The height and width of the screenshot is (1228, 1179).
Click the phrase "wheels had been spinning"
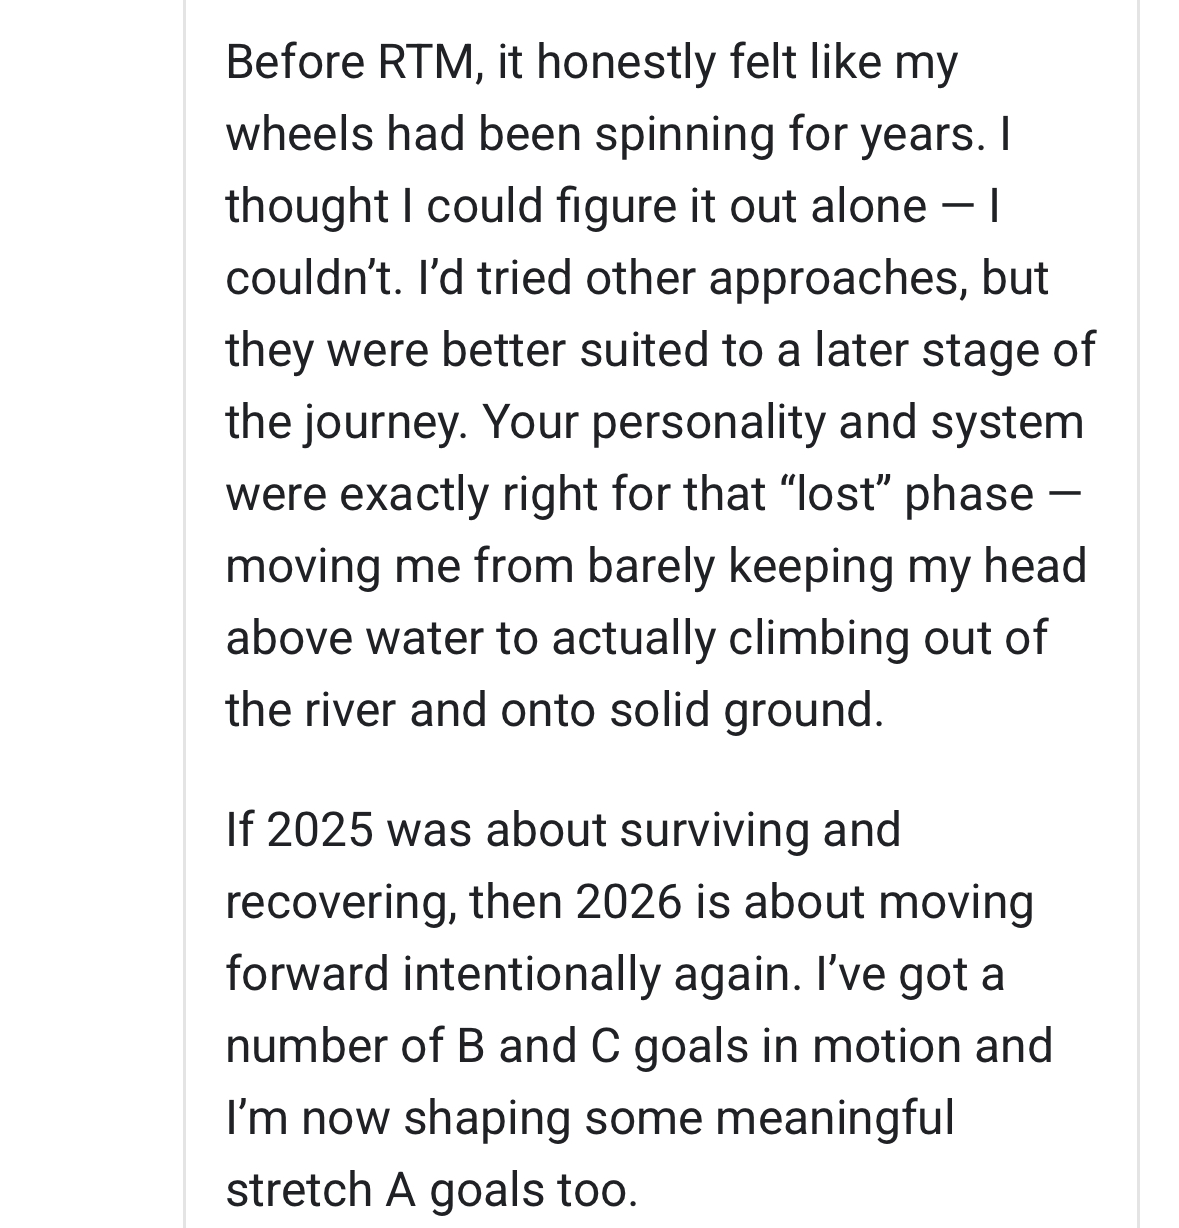500,134
